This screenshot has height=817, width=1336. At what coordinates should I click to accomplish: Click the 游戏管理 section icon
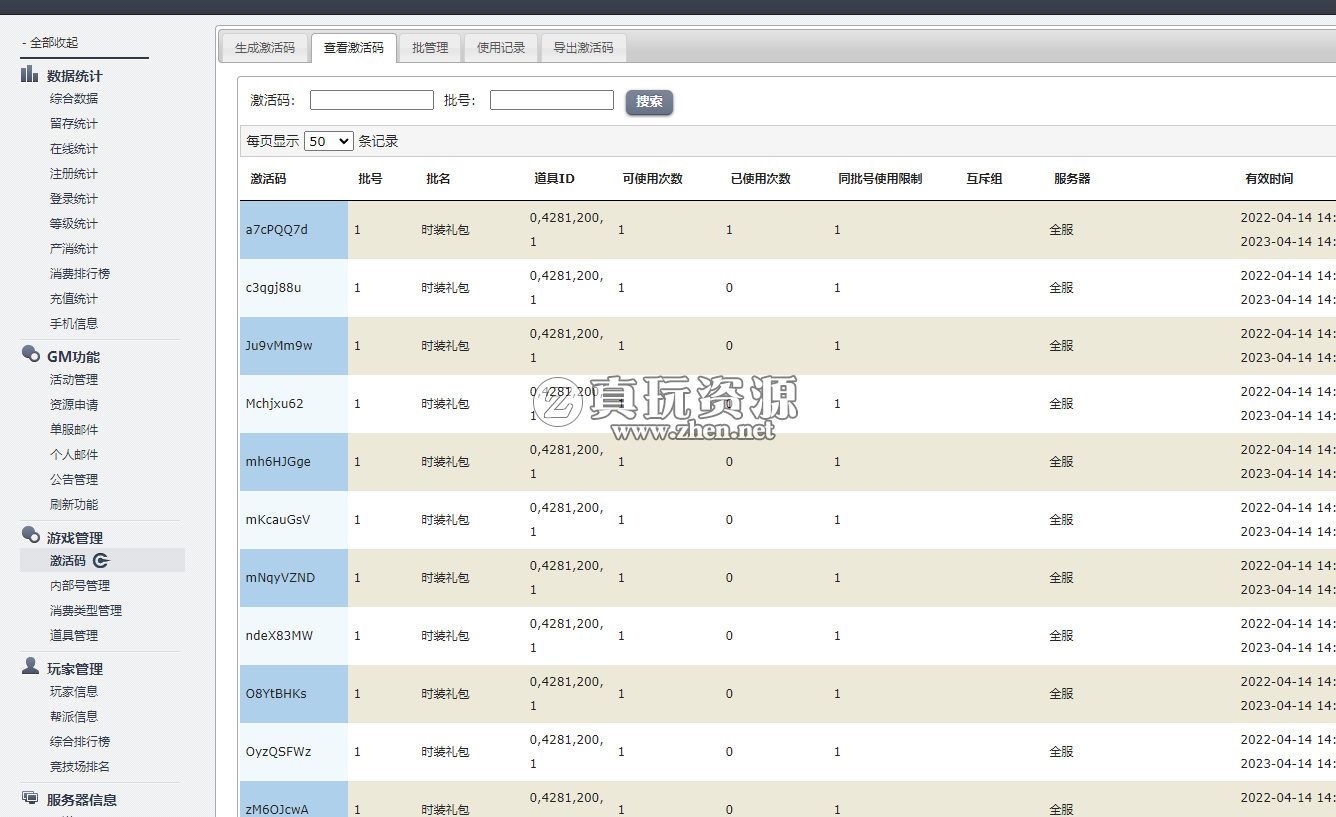(30, 536)
